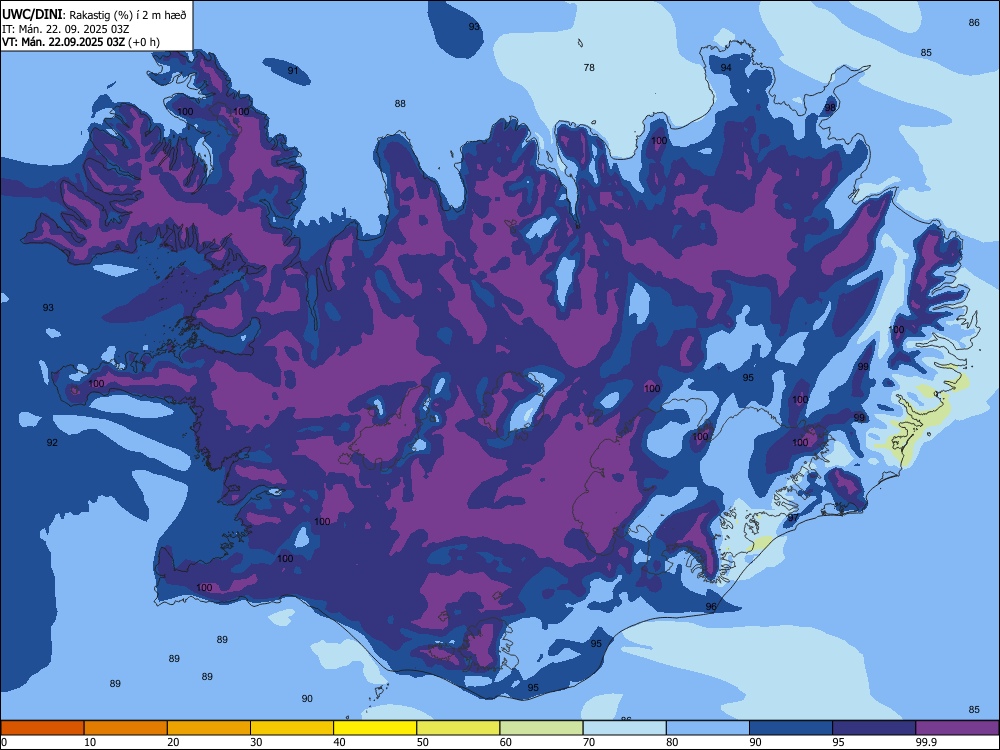
Task: Click the title 'UWC/DINI: Rakastig (%) í 2 m hæð'
Action: click(x=94, y=15)
